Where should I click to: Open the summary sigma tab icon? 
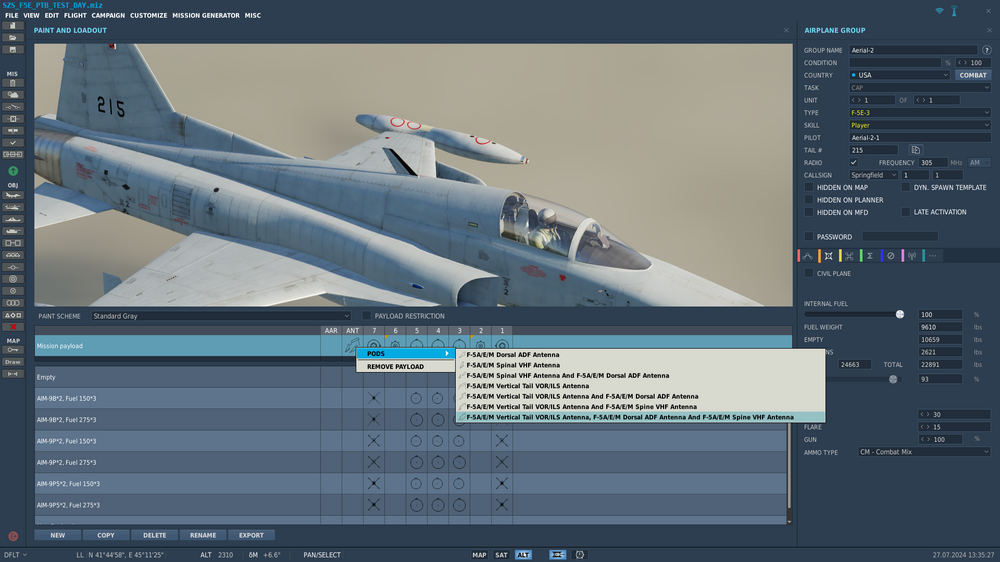[869, 256]
